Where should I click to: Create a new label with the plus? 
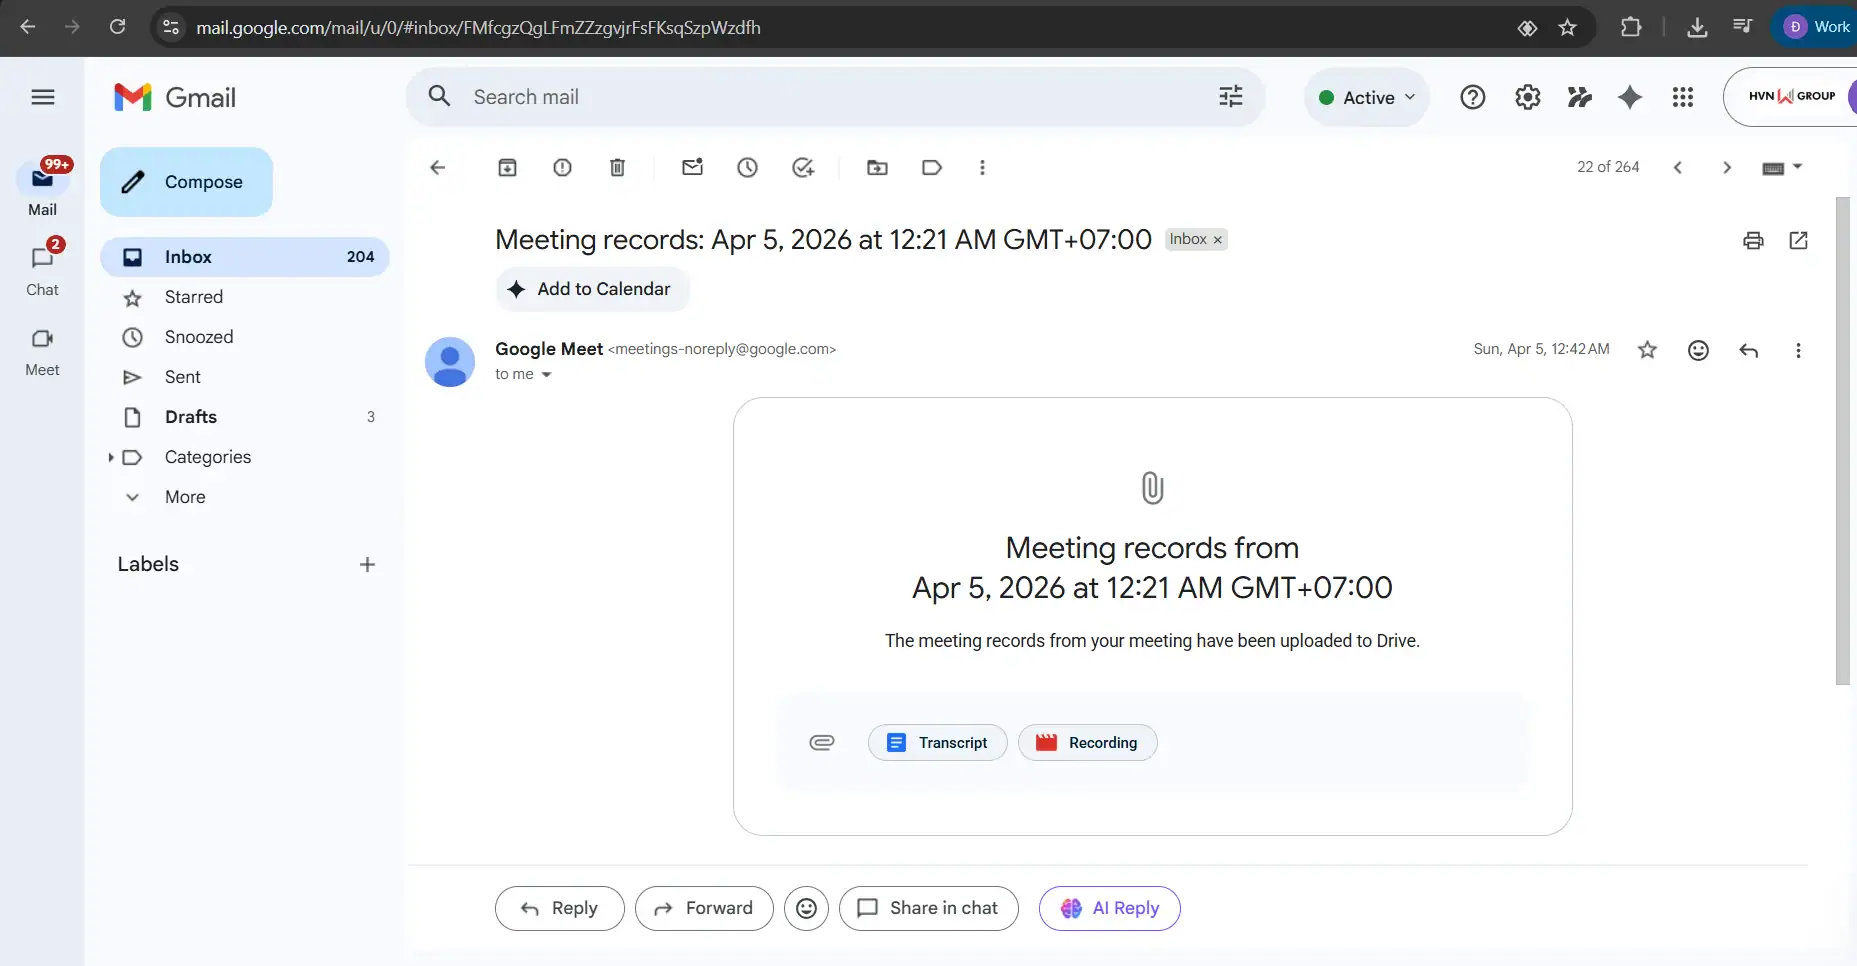coord(367,565)
